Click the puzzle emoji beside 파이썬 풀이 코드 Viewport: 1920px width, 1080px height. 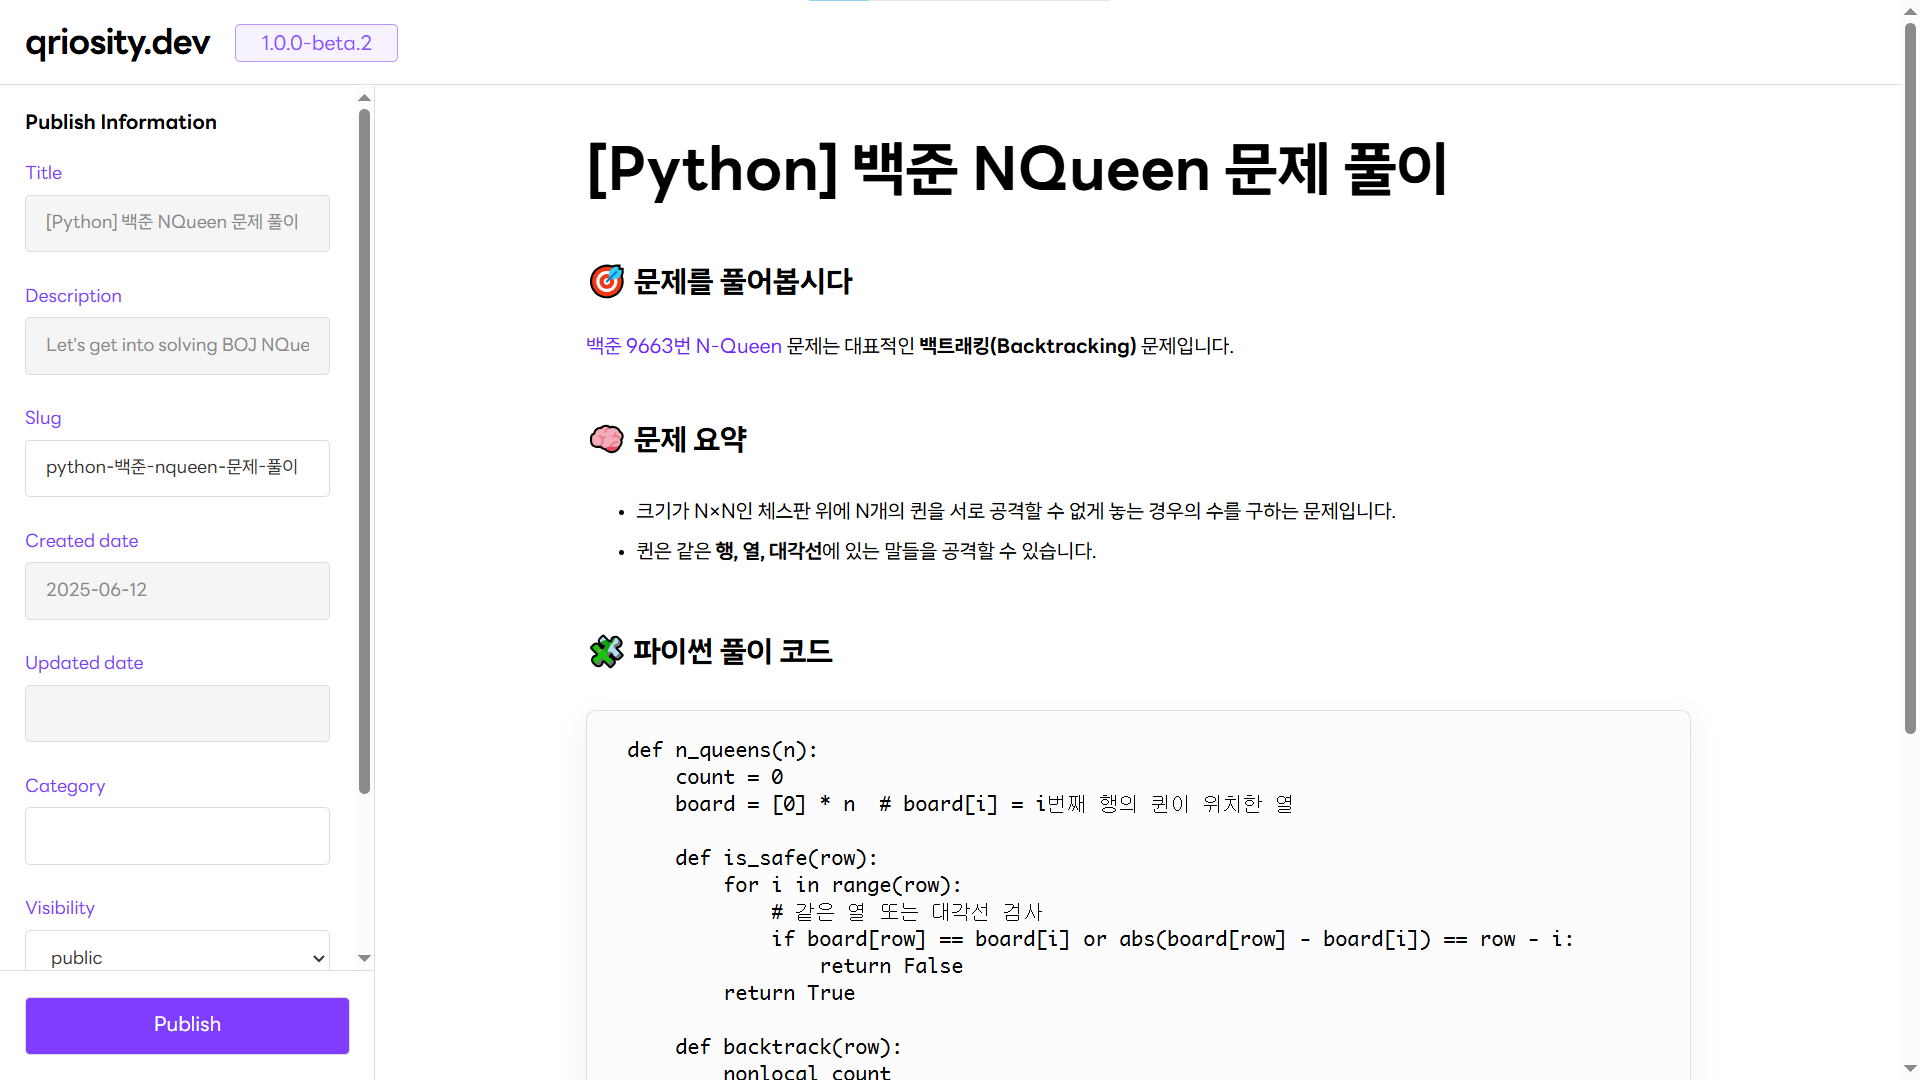coord(607,651)
